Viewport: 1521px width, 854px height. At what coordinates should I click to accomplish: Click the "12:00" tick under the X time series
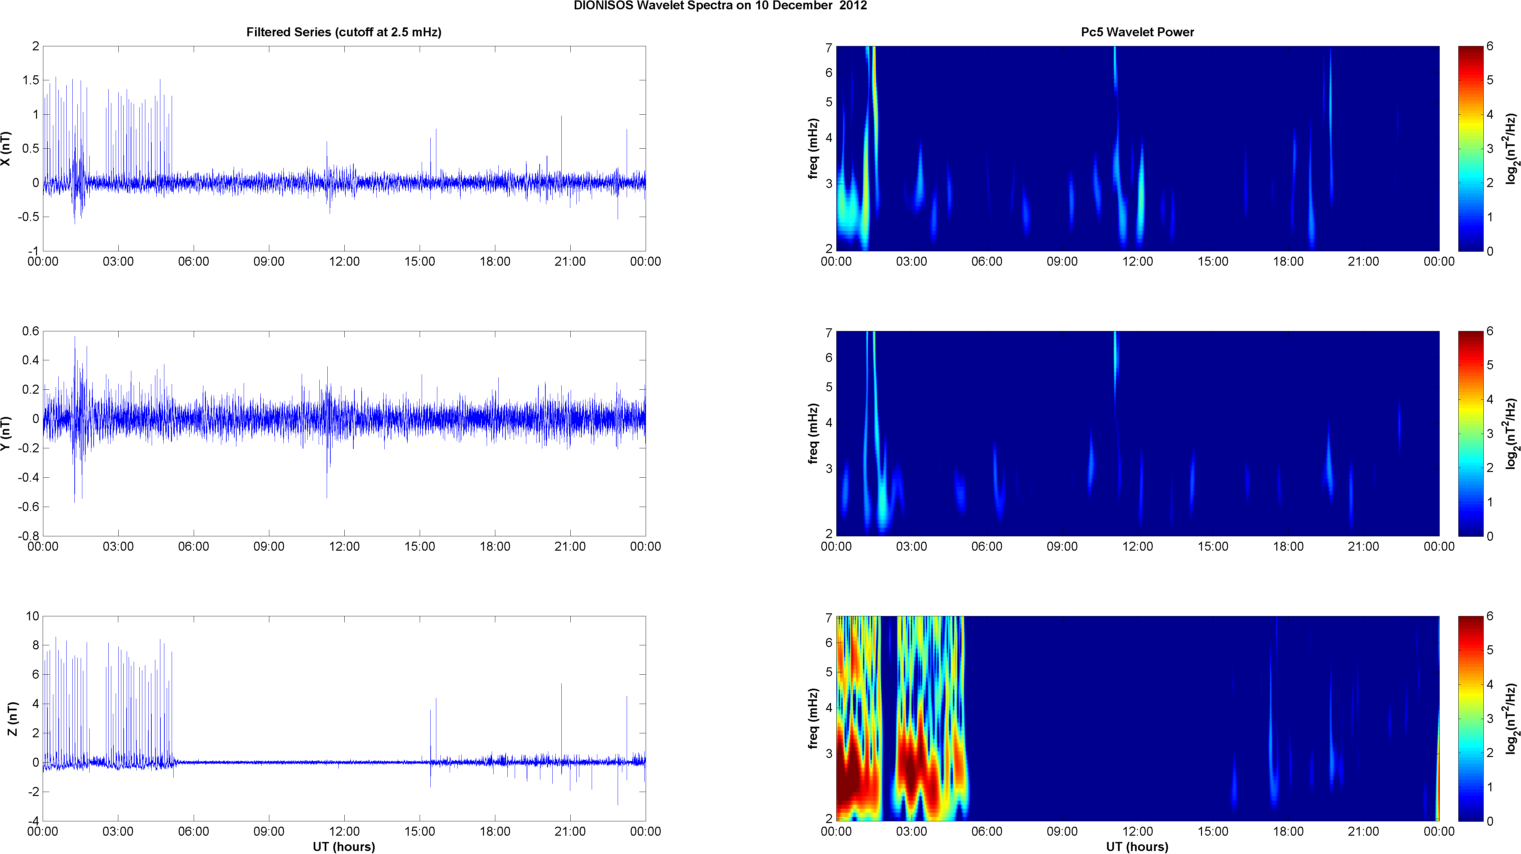(344, 262)
